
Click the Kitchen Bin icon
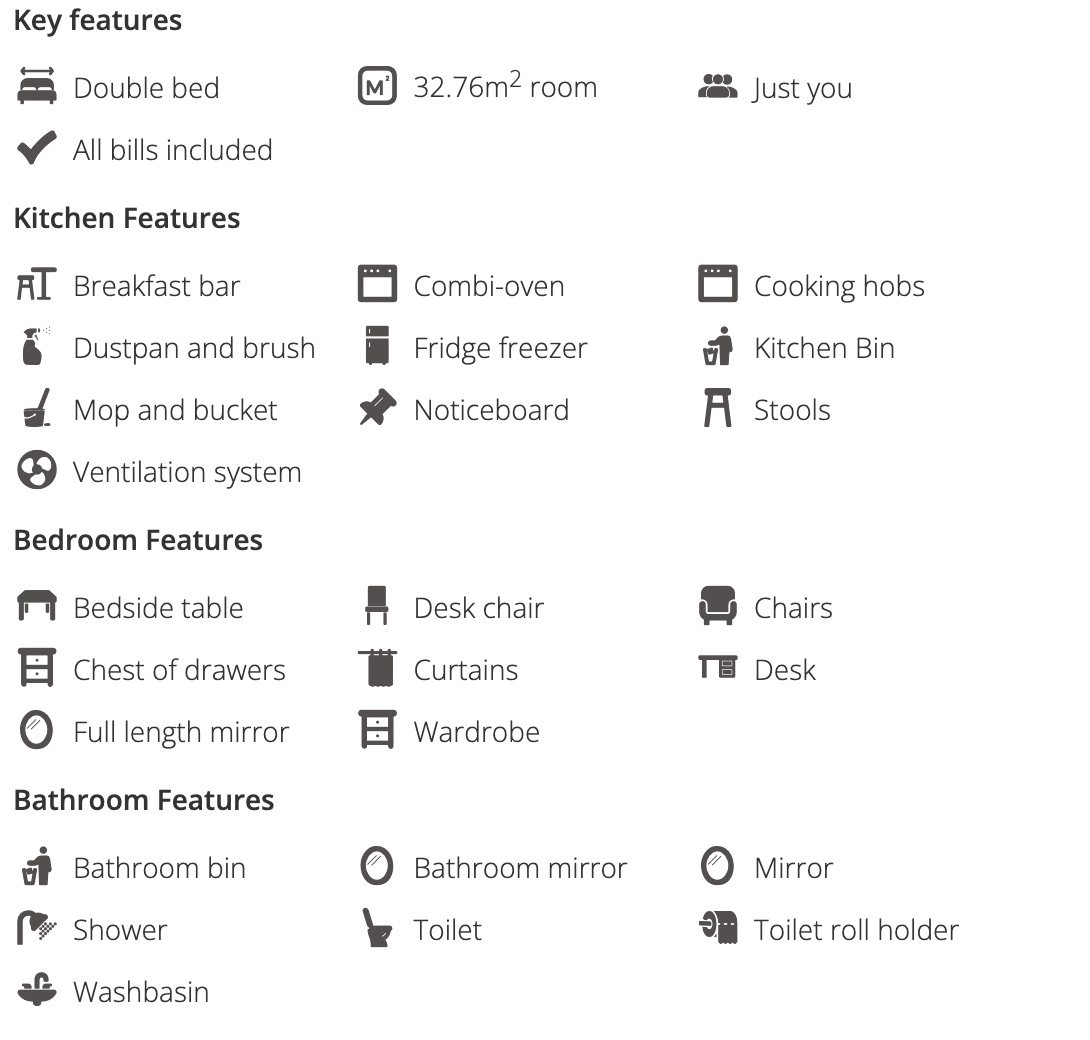(x=717, y=346)
